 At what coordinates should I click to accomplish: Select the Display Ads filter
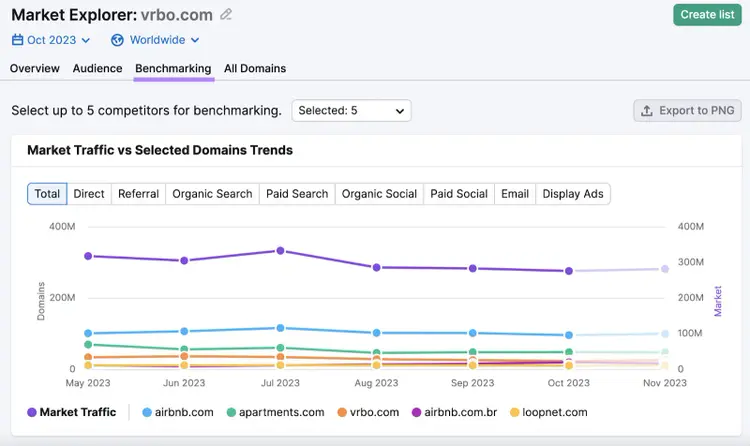click(573, 194)
